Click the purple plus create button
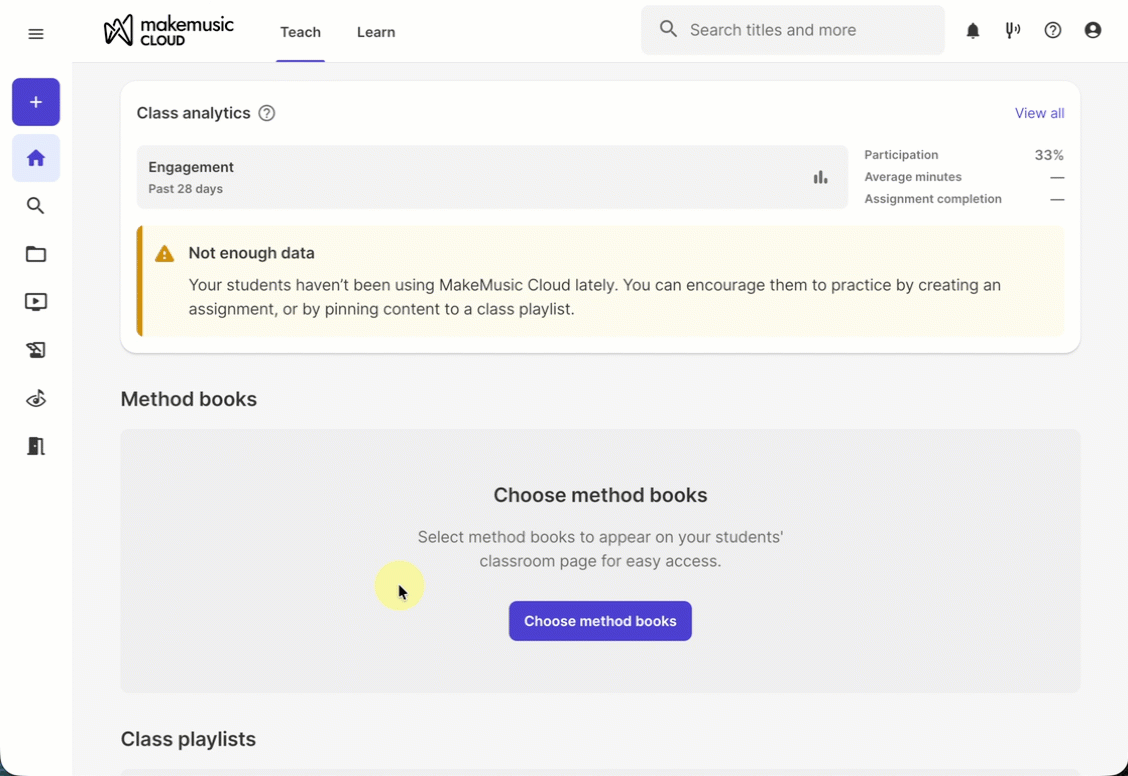The width and height of the screenshot is (1128, 776). point(36,102)
